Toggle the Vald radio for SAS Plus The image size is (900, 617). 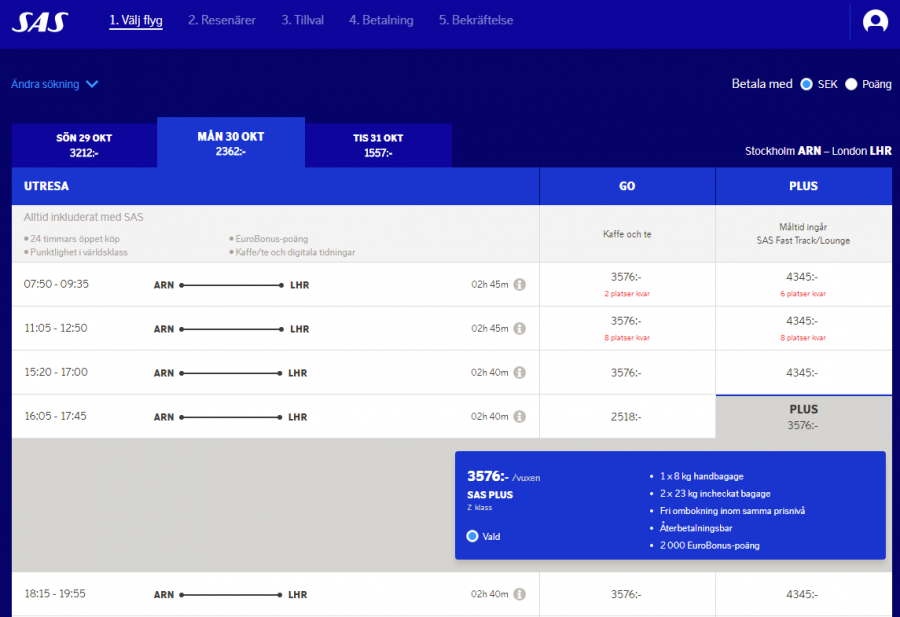point(473,536)
